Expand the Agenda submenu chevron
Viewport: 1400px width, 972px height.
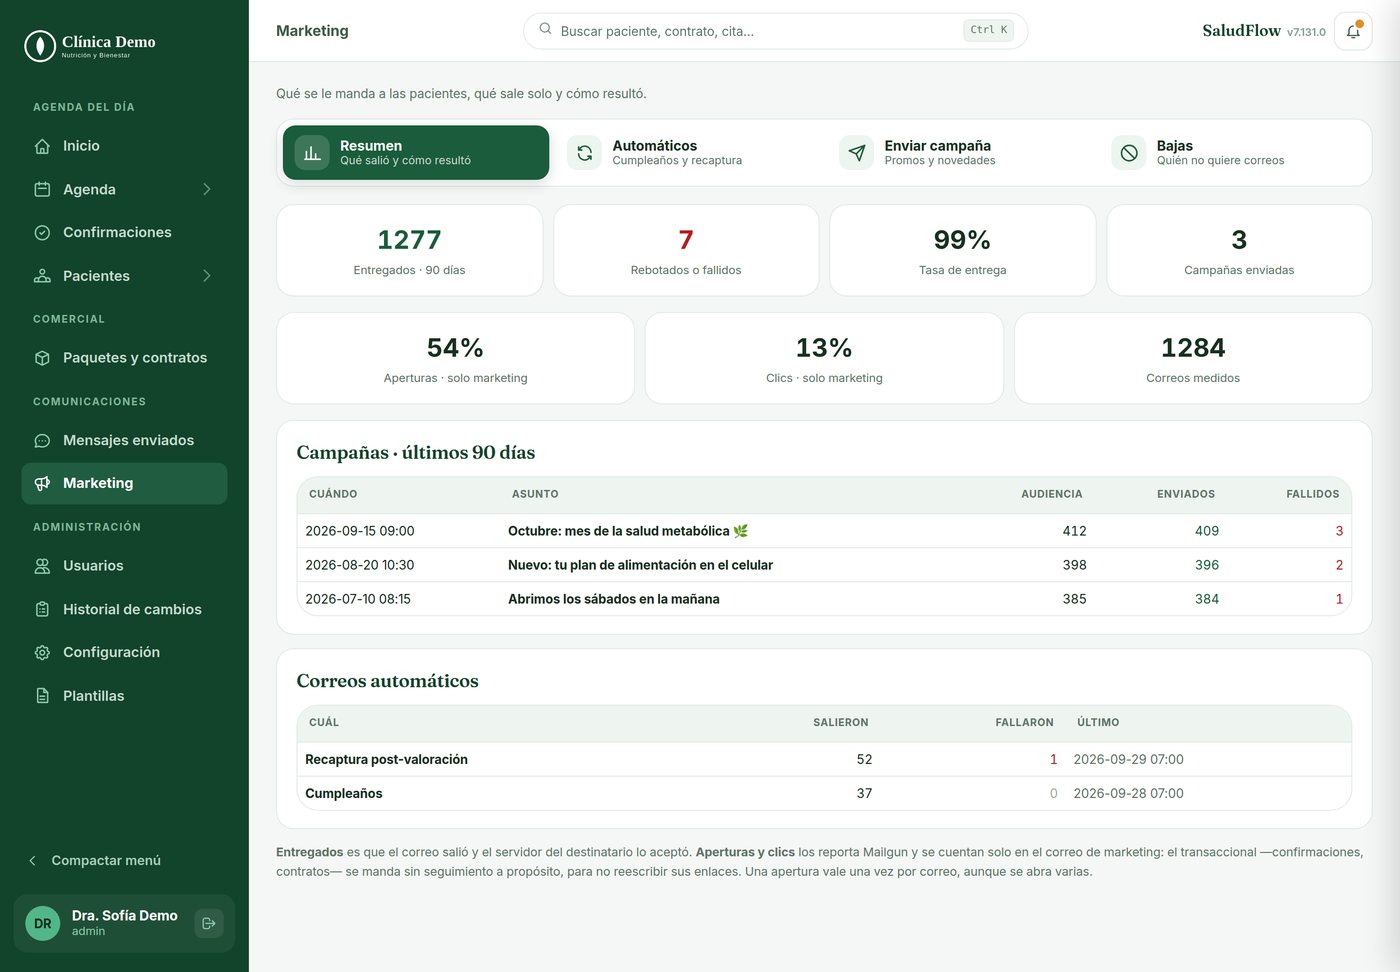click(x=207, y=189)
